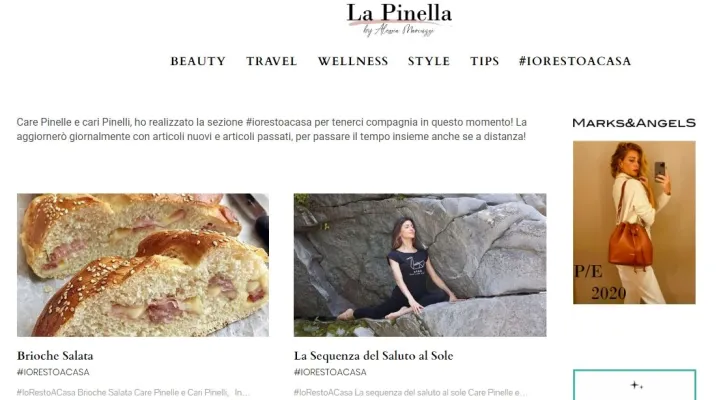Click the Brioche Salata excerpt text
This screenshot has height=400, width=721.
133,392
